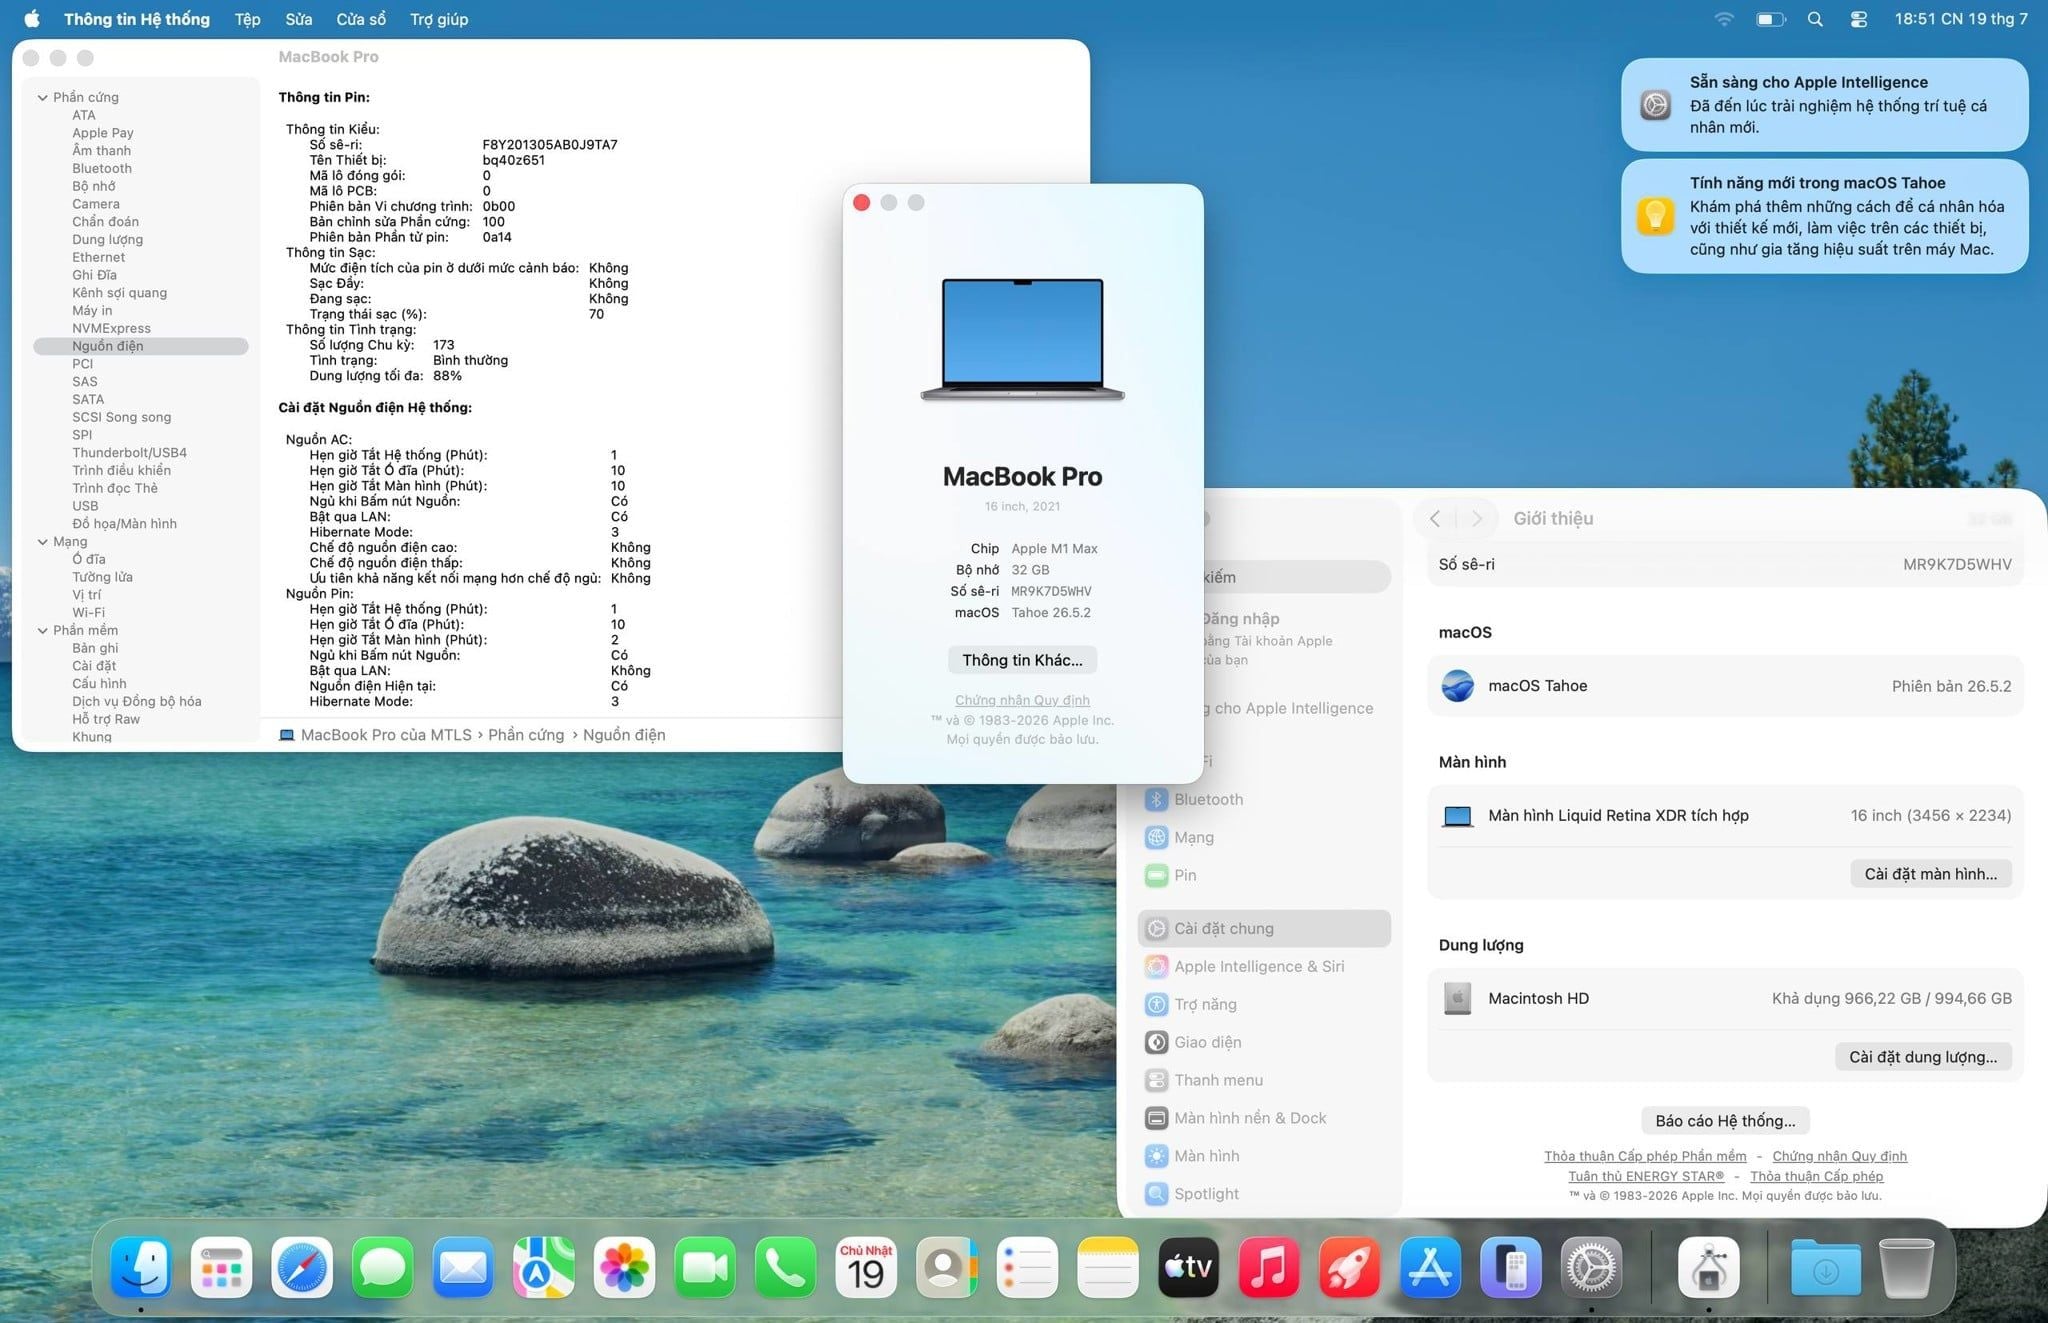This screenshot has width=2048, height=1323.
Task: Open Thỏa thuận Cấp phép Phần mềm link
Action: (x=1645, y=1156)
